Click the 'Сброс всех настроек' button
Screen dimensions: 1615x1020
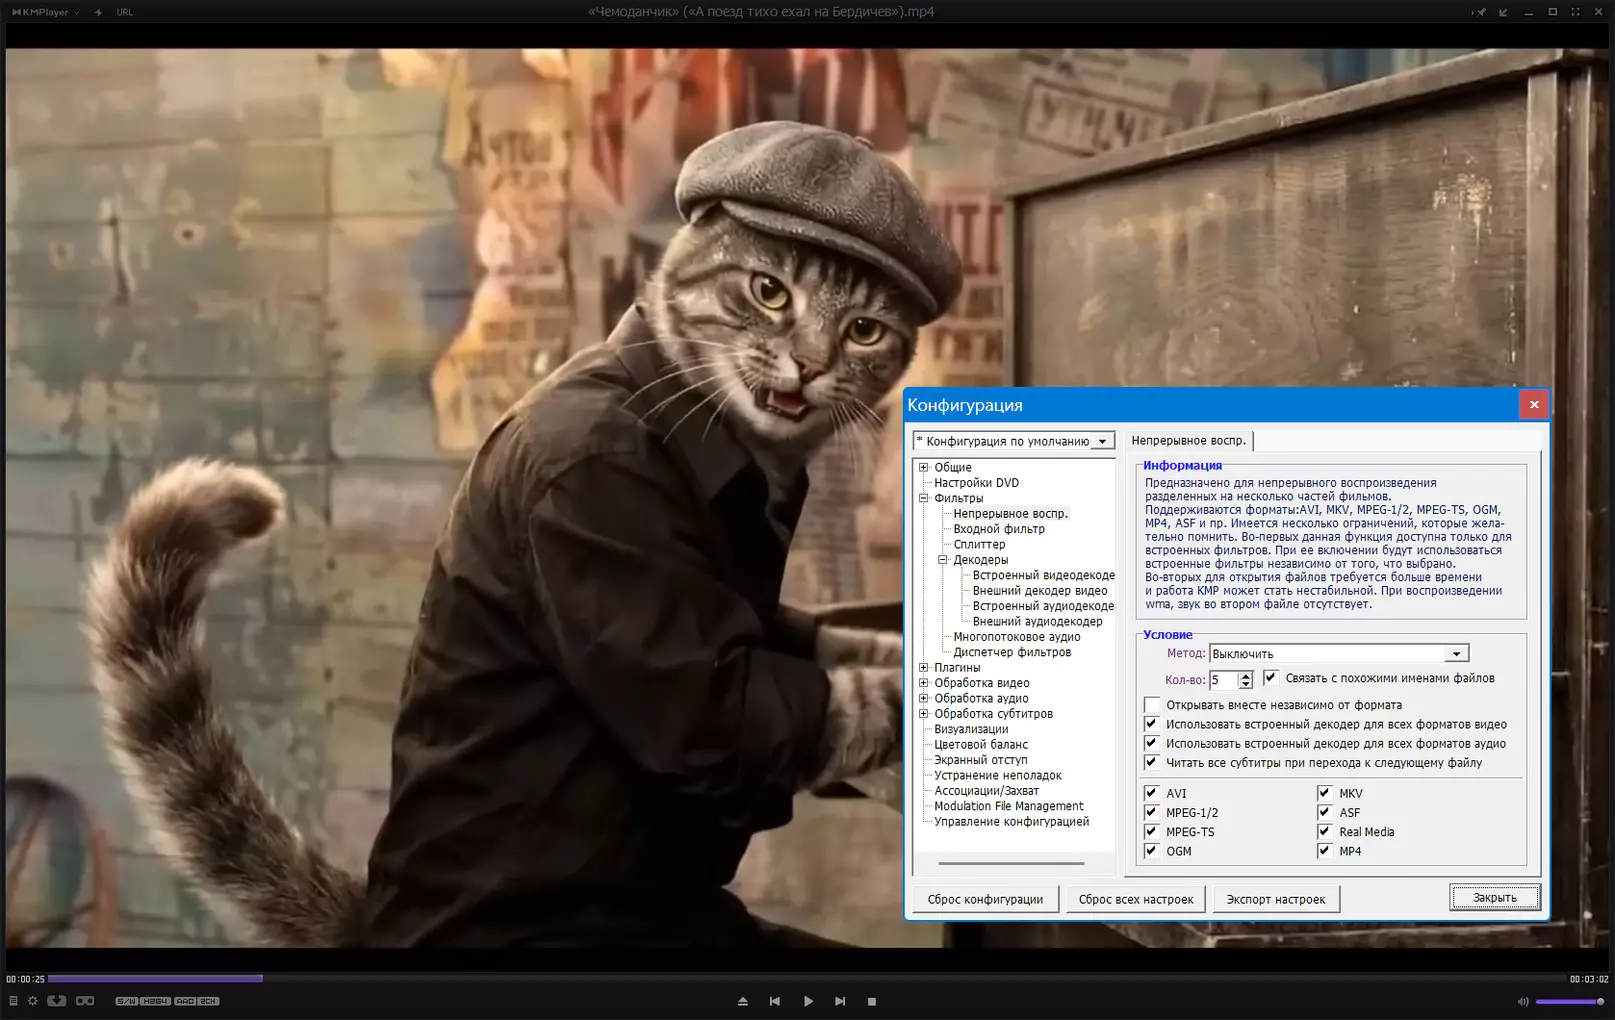pos(1136,899)
